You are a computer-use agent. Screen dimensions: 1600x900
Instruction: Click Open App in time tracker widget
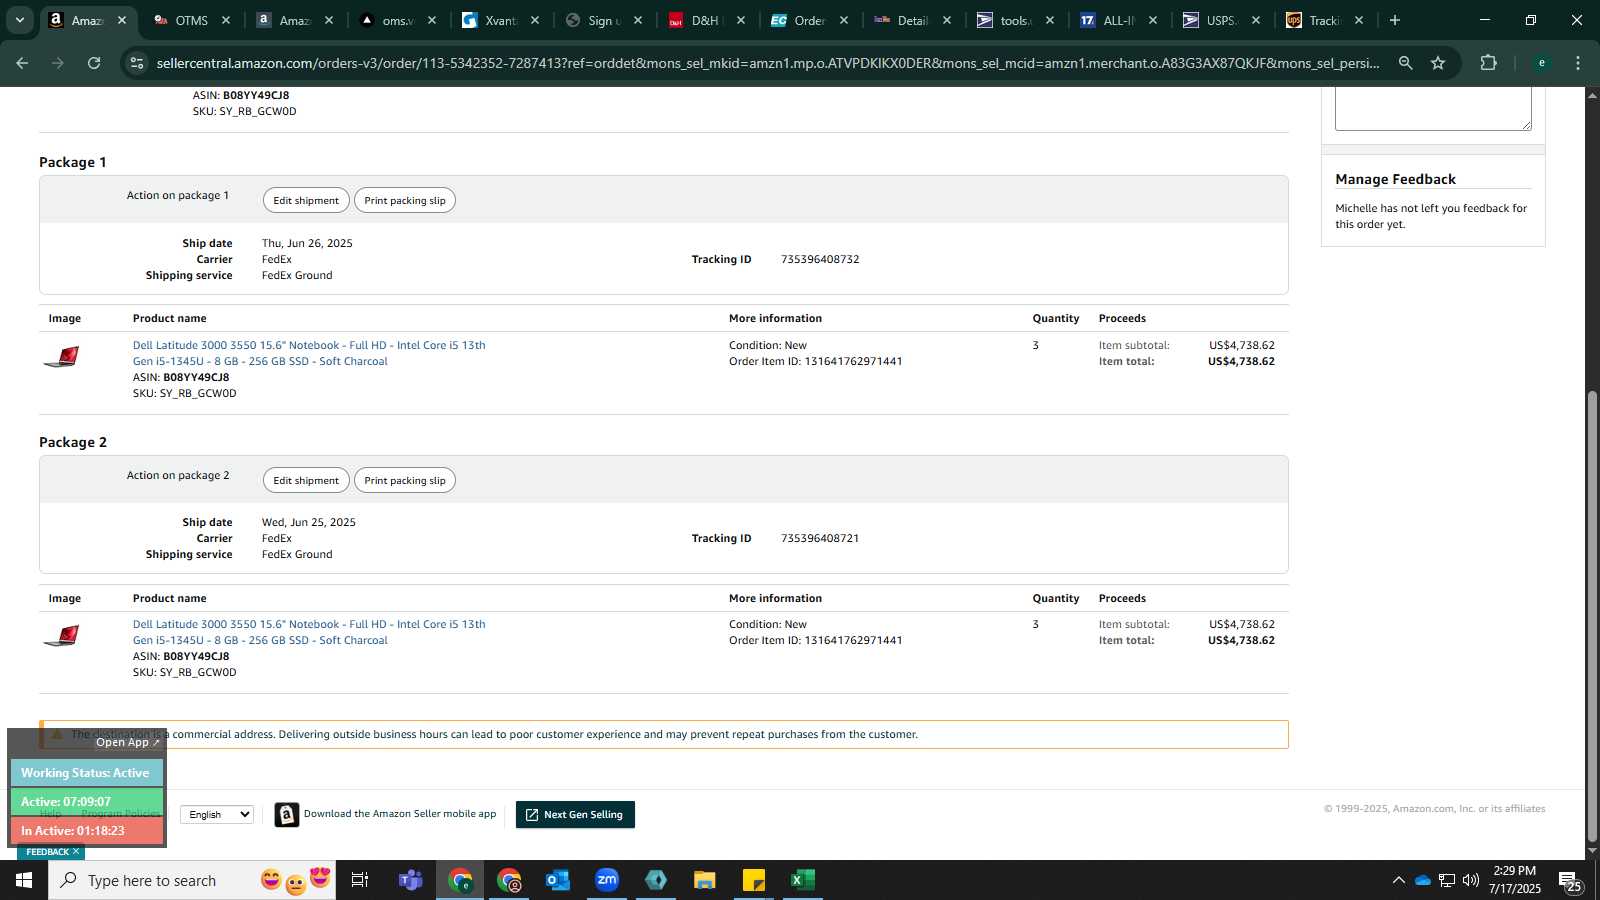[127, 742]
